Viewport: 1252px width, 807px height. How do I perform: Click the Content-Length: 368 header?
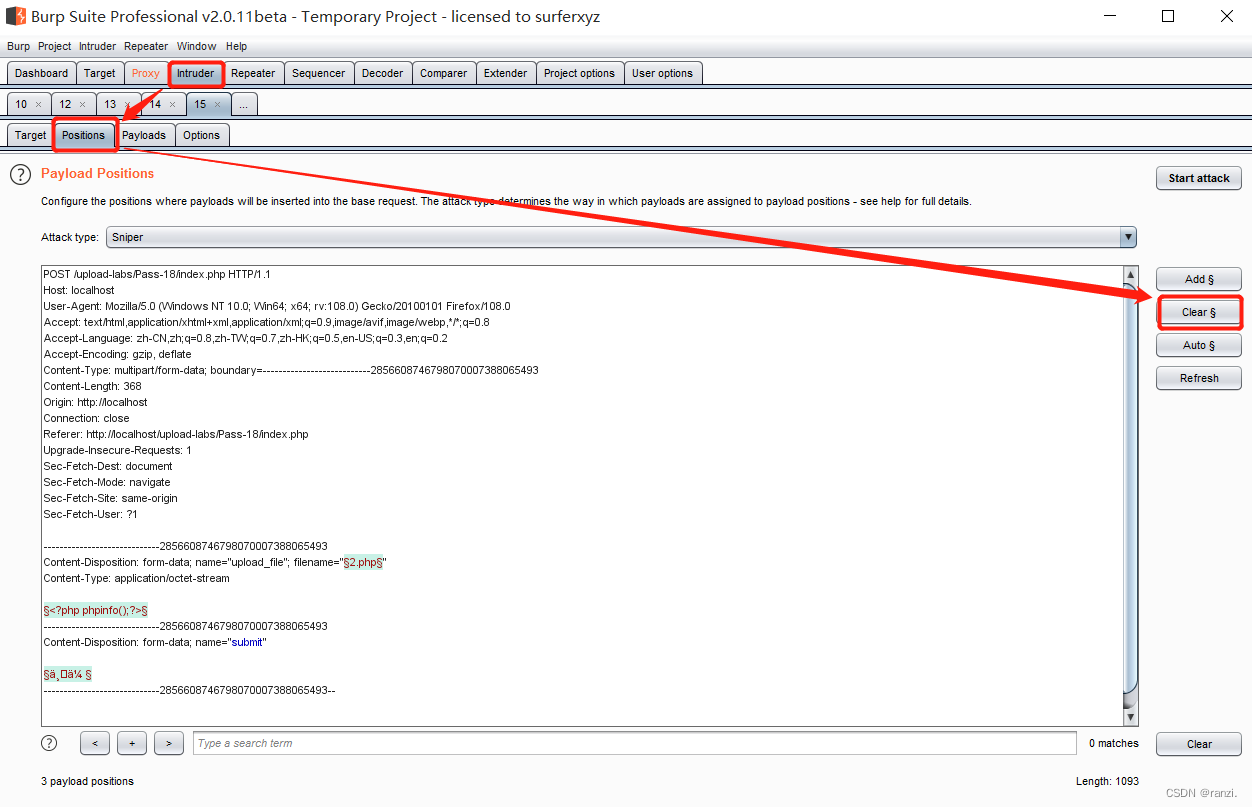92,386
